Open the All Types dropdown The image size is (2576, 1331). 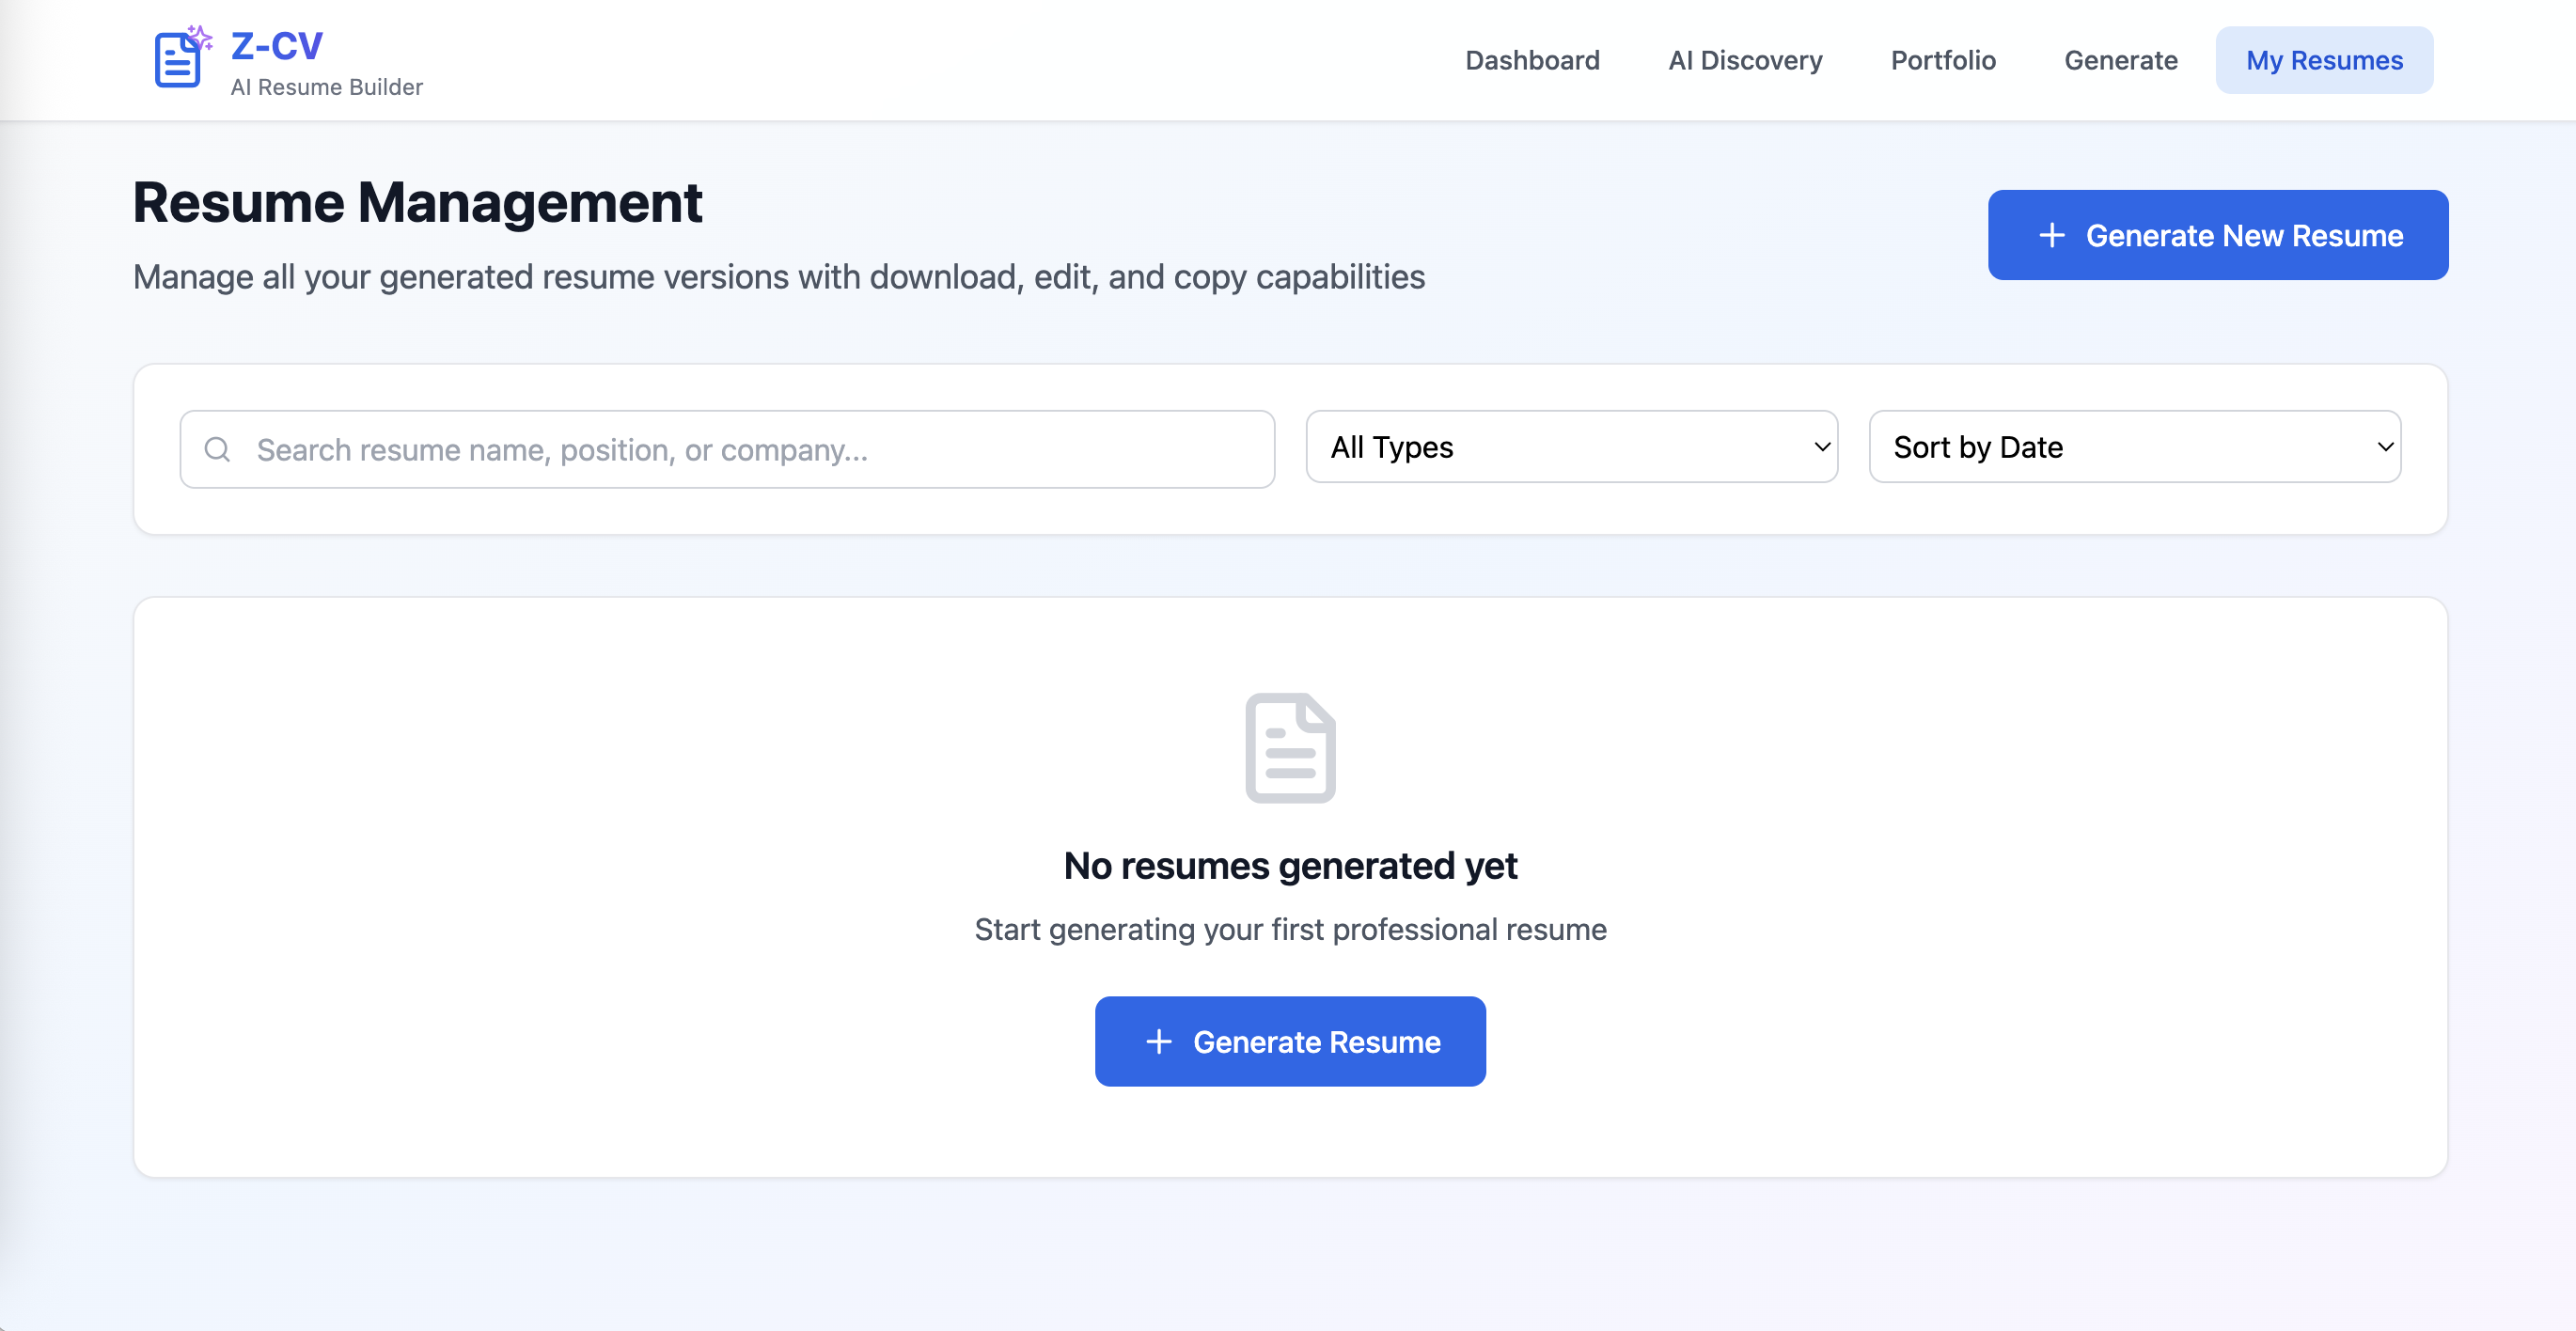1570,447
